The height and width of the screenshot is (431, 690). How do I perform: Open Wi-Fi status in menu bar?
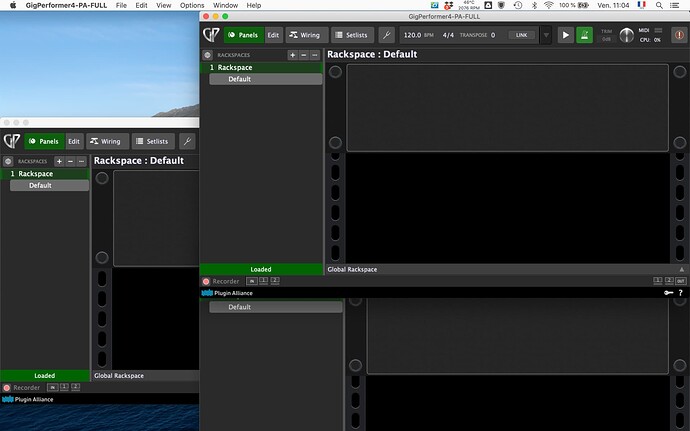tap(549, 5)
